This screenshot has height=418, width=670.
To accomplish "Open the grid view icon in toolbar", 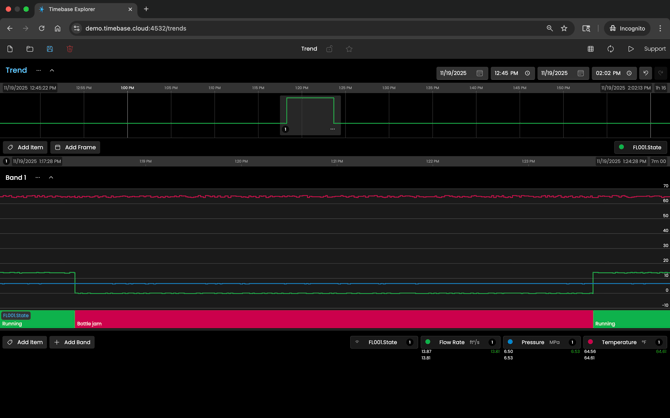I will pos(591,49).
